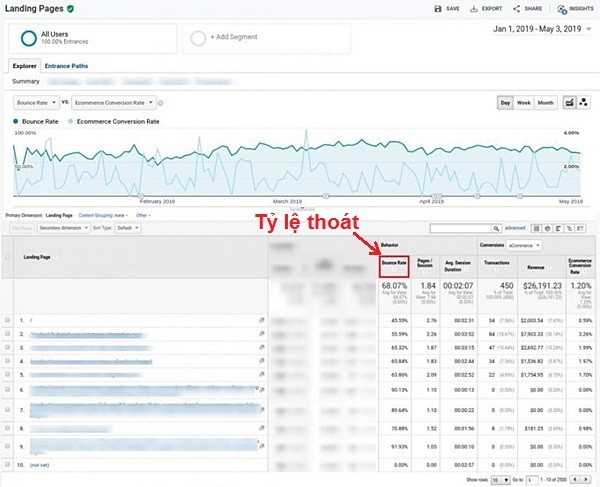This screenshot has height=487, width=600.
Task: Switch to the Explorer tab
Action: pos(24,66)
